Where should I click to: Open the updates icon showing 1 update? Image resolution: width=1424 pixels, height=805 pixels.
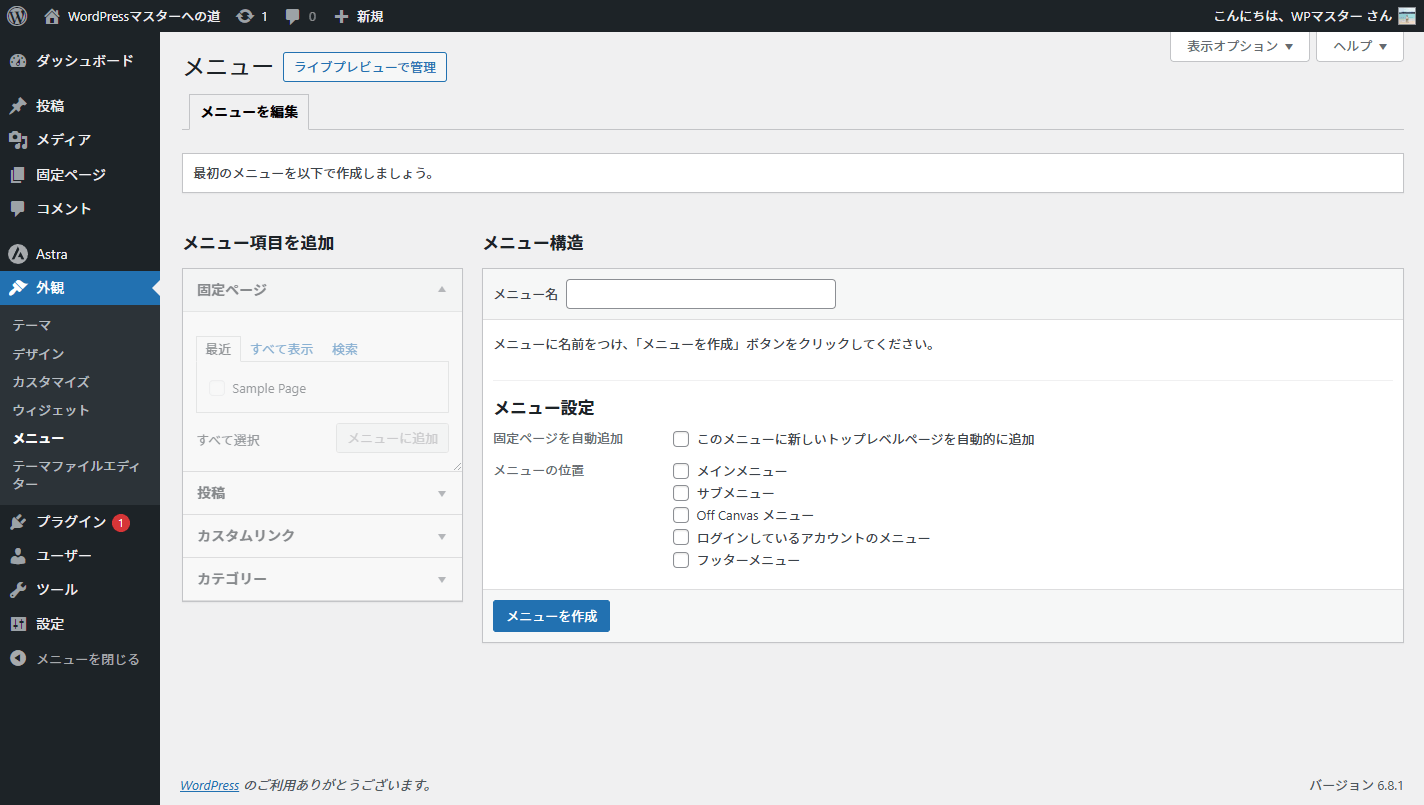(245, 16)
